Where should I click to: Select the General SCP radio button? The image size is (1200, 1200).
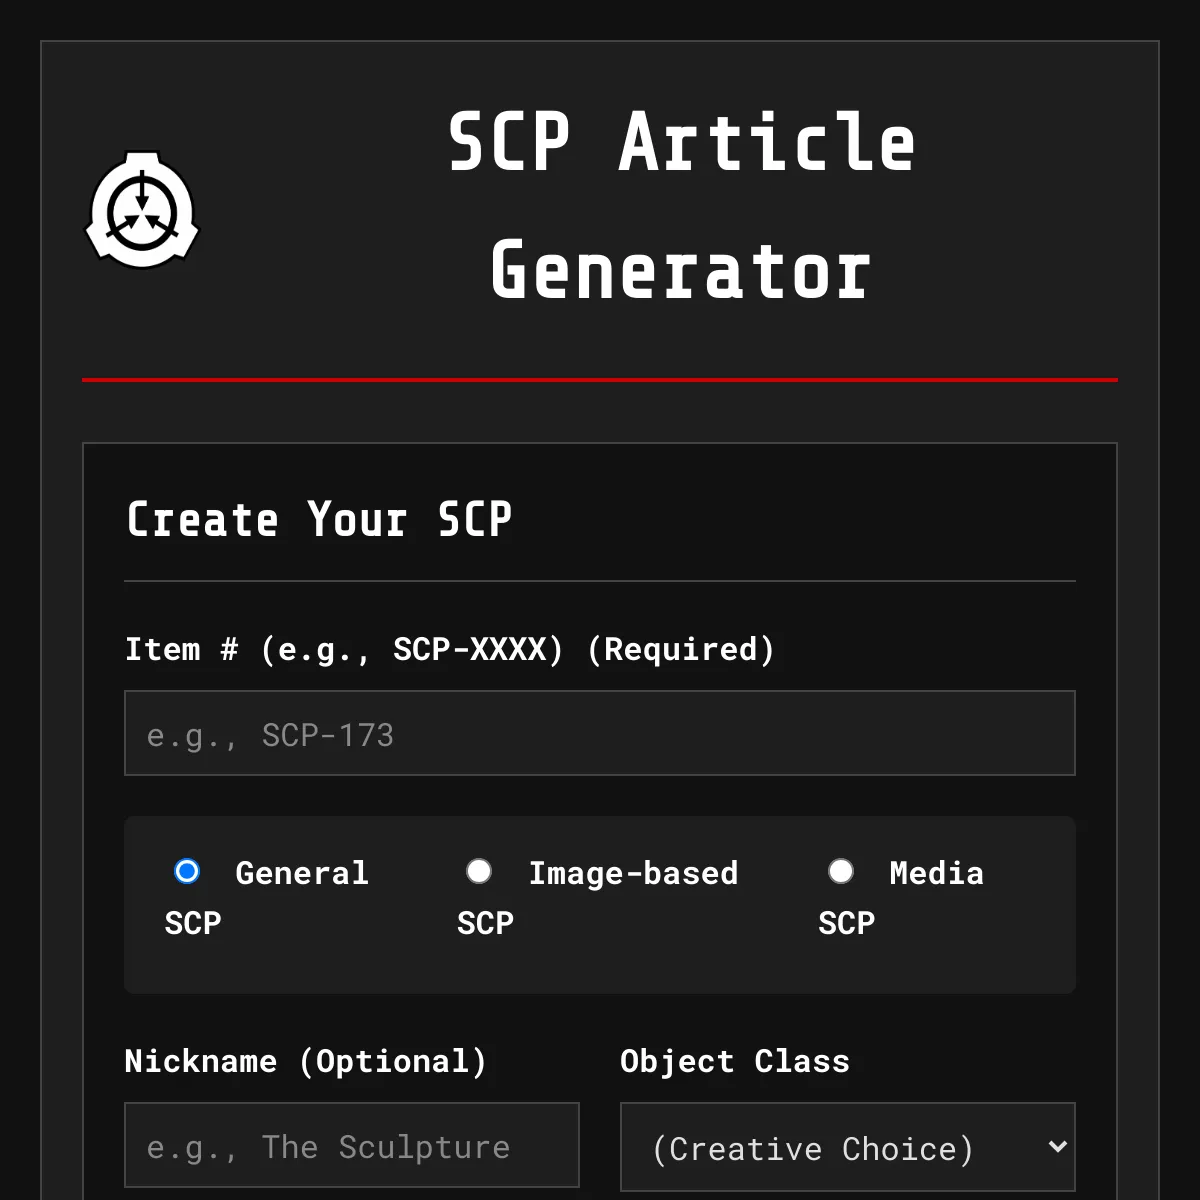point(186,871)
